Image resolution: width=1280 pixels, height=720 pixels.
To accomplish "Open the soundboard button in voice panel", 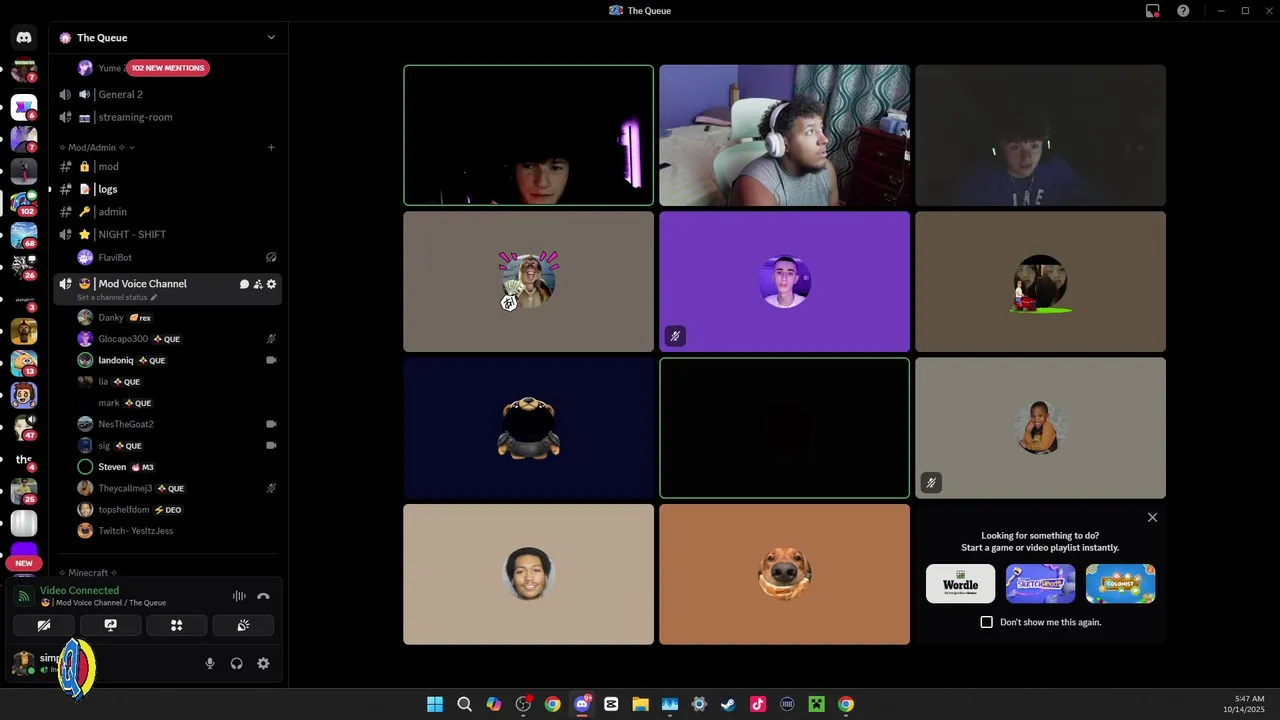I will (x=243, y=625).
